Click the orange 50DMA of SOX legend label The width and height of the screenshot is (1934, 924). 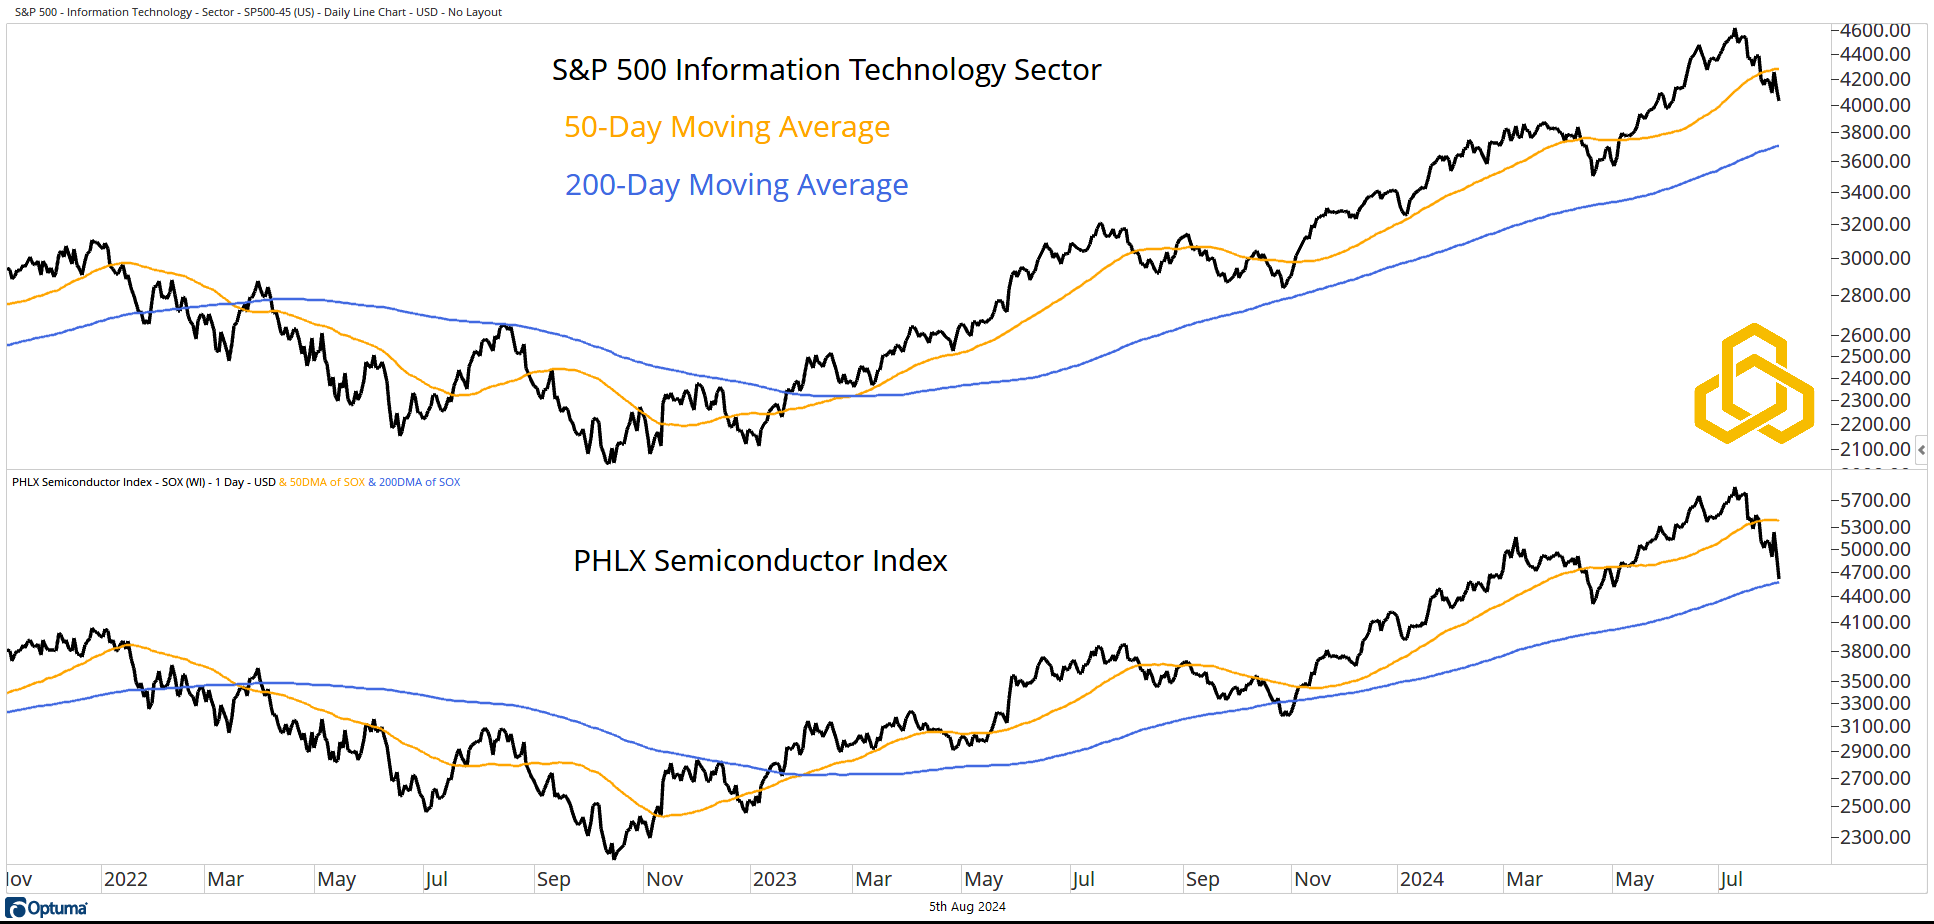(x=327, y=482)
